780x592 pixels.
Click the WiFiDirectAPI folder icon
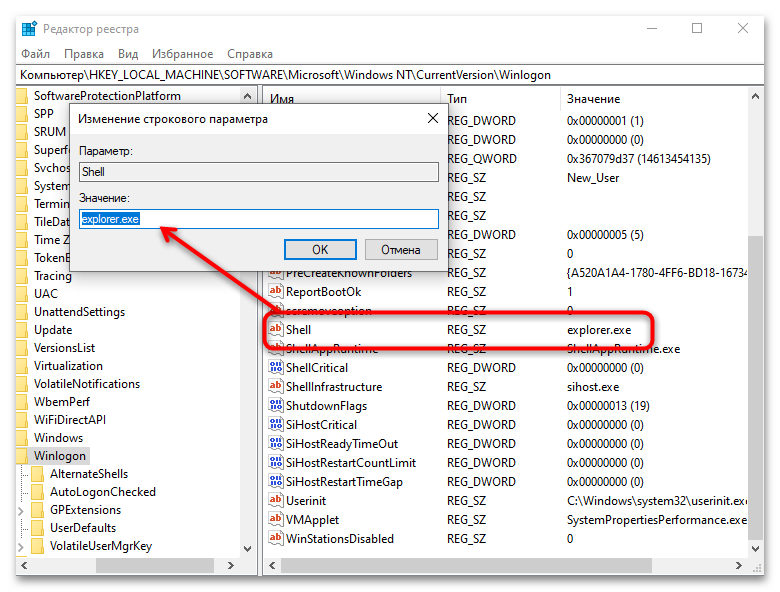tap(22, 420)
